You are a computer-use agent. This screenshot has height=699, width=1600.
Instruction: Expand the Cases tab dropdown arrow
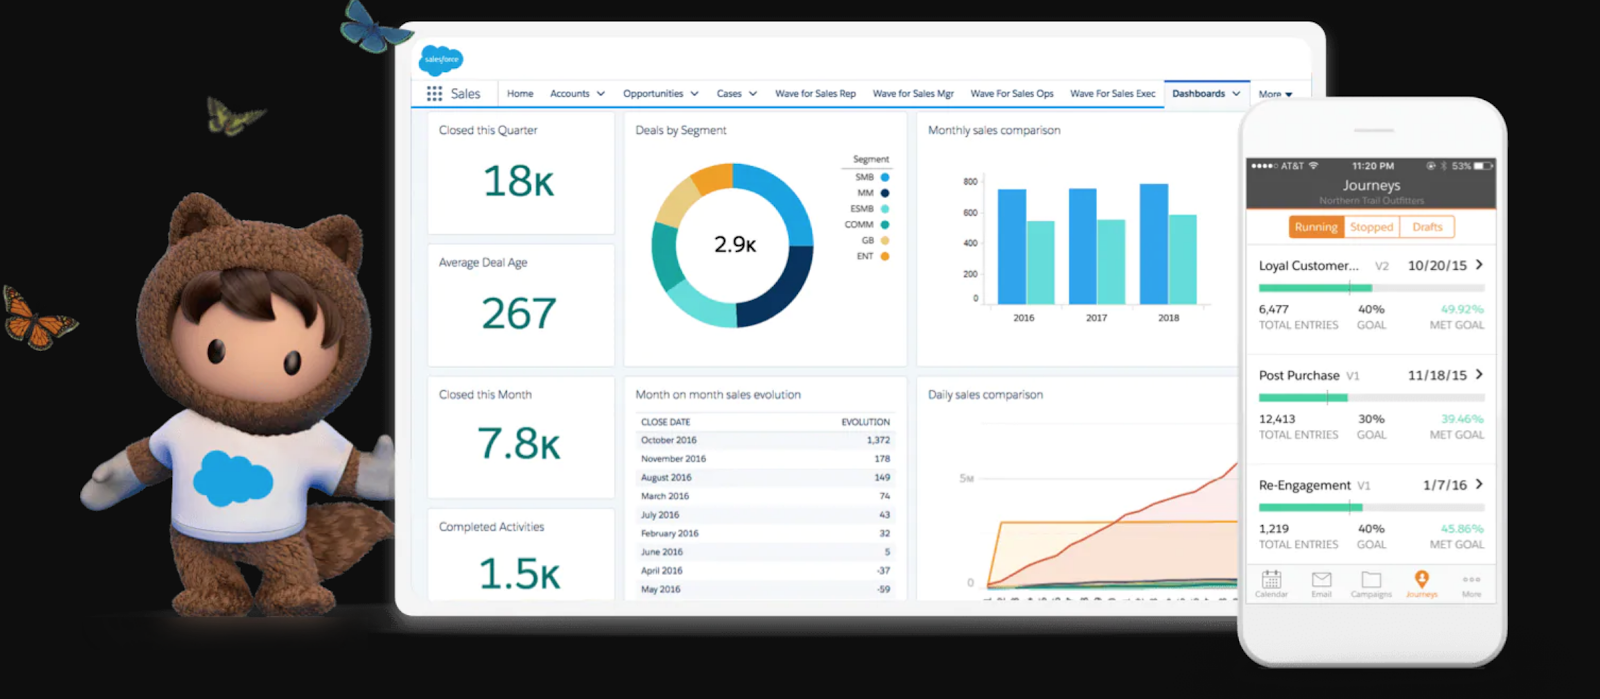tap(753, 94)
